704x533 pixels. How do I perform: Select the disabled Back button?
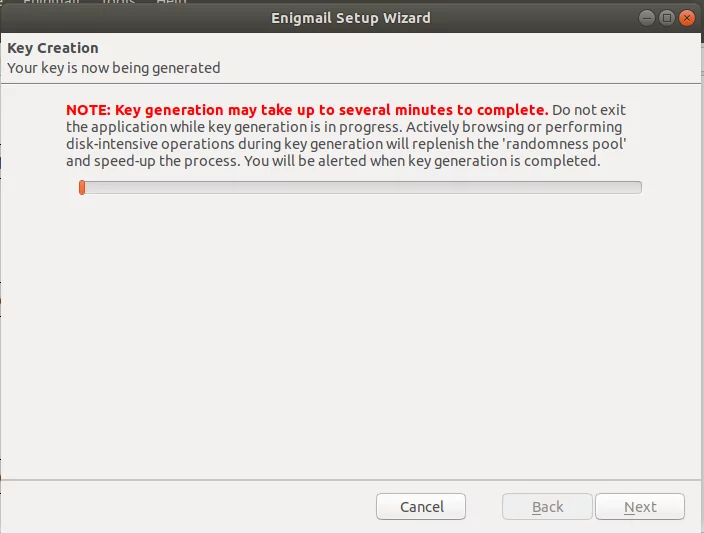coord(547,507)
